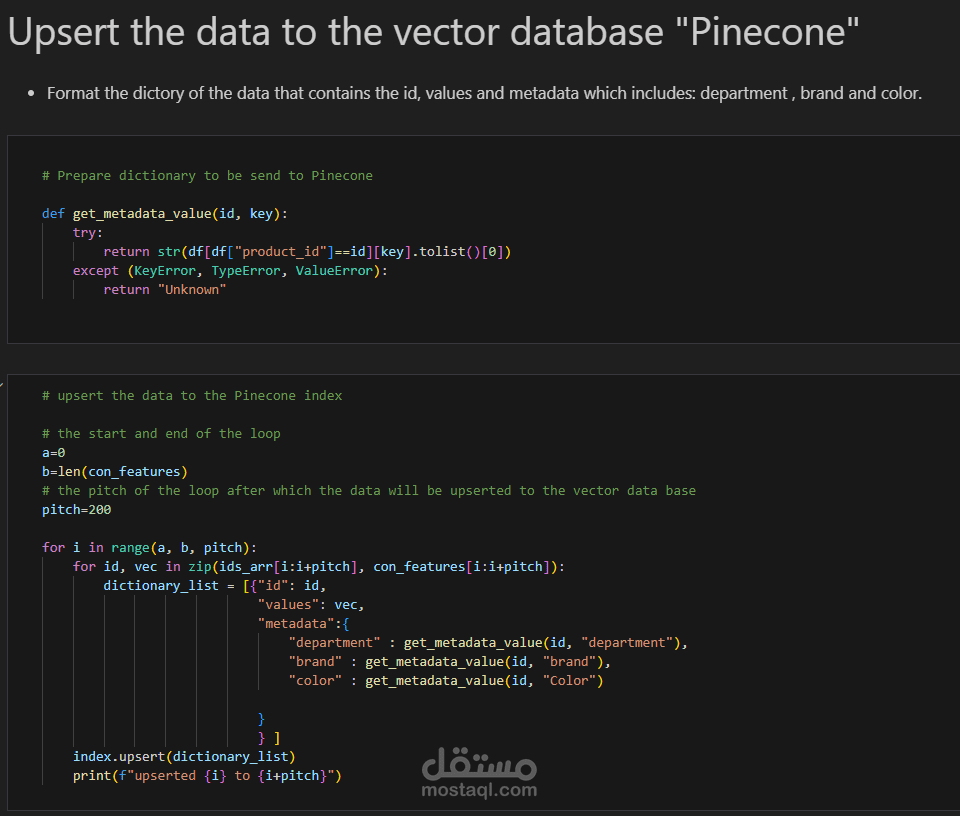Click the "# Prepare dictionary" comment line
The width and height of the screenshot is (960, 816).
pos(207,176)
